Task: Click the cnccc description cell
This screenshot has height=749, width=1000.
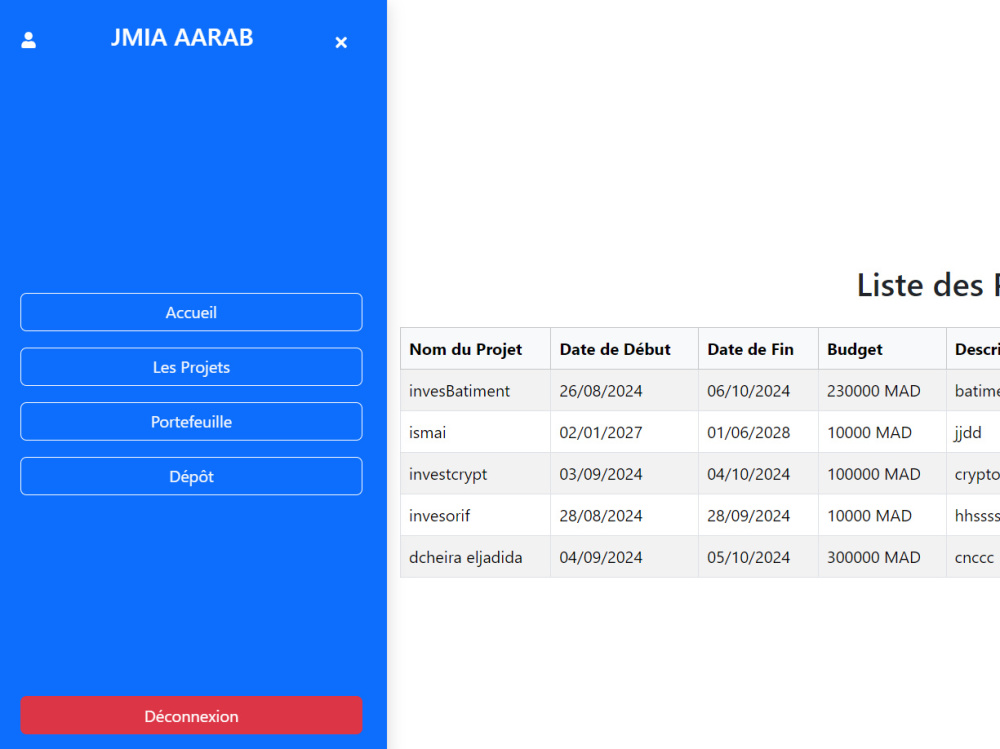Action: click(973, 557)
